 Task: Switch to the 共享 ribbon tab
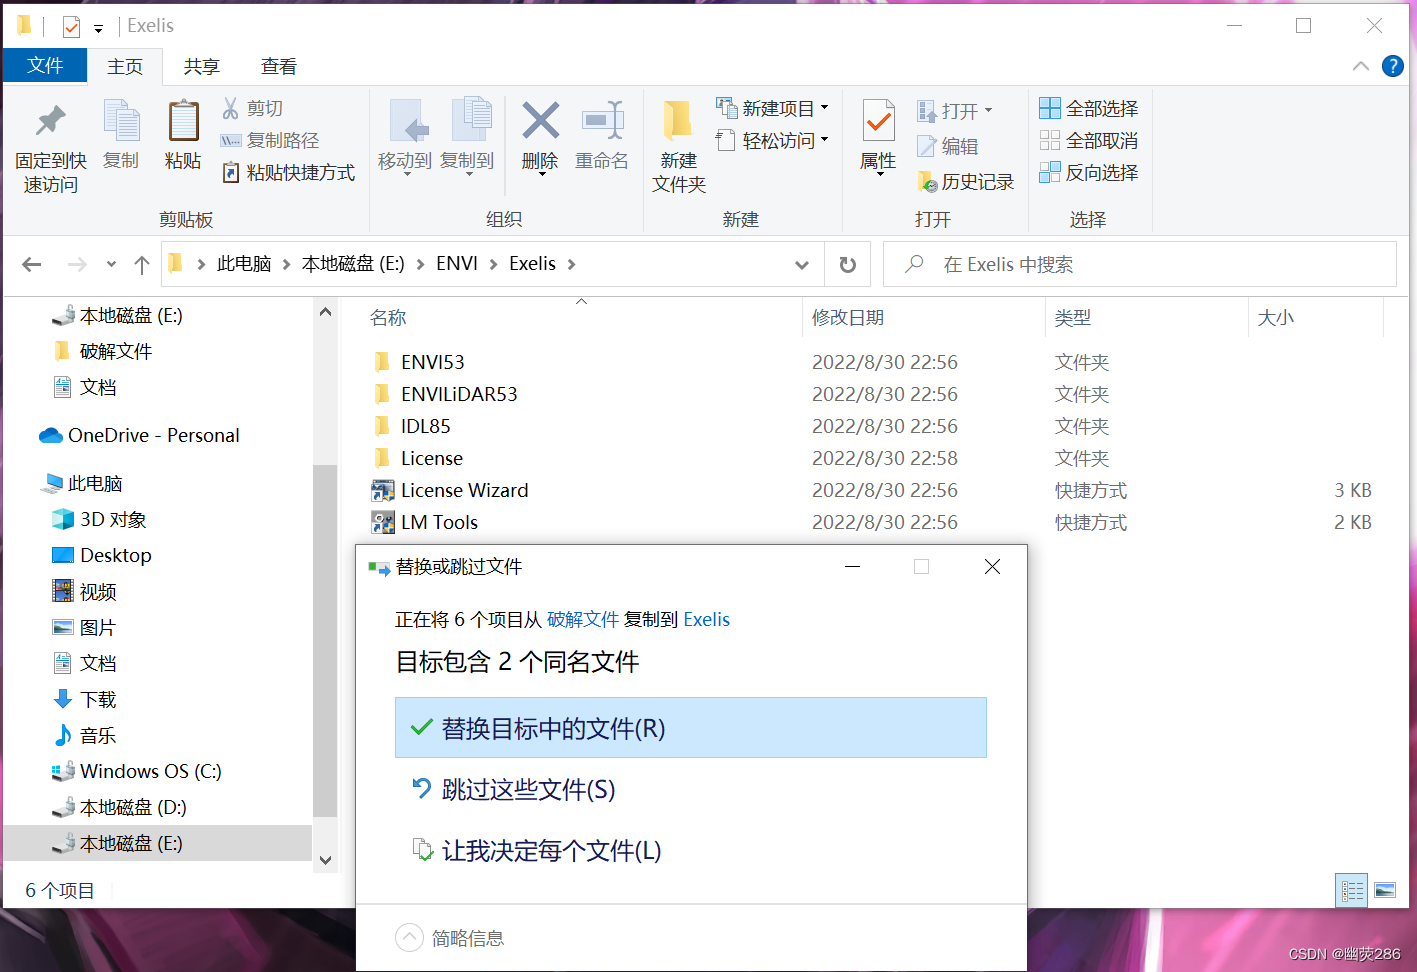[x=202, y=66]
